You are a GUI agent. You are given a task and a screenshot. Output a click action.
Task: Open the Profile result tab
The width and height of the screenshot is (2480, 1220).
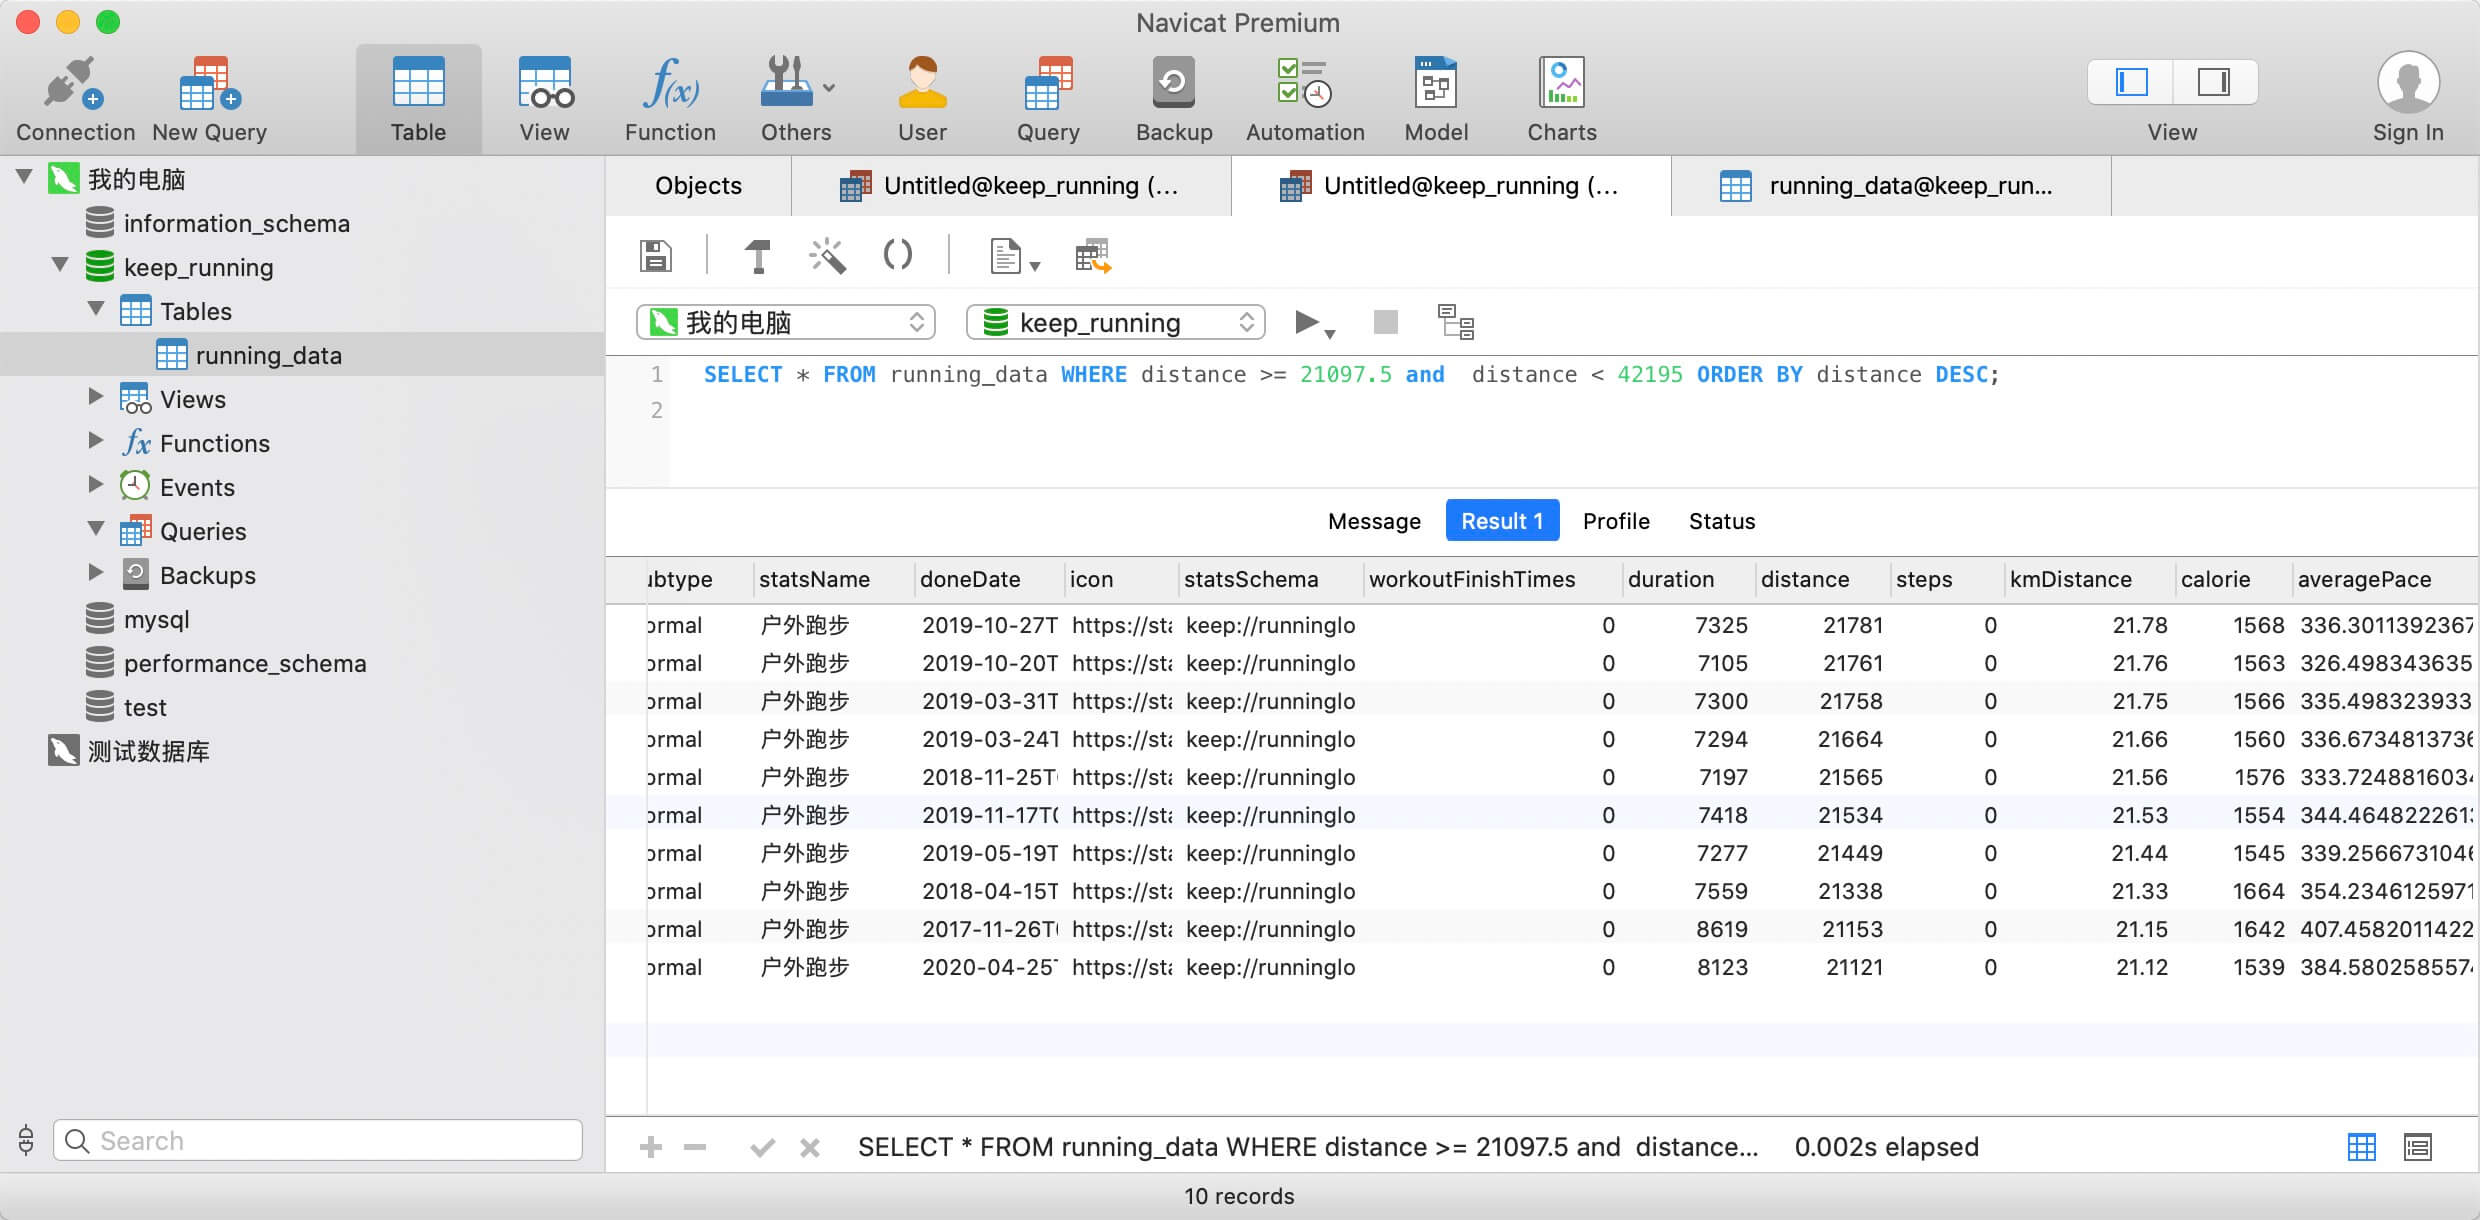click(x=1616, y=521)
